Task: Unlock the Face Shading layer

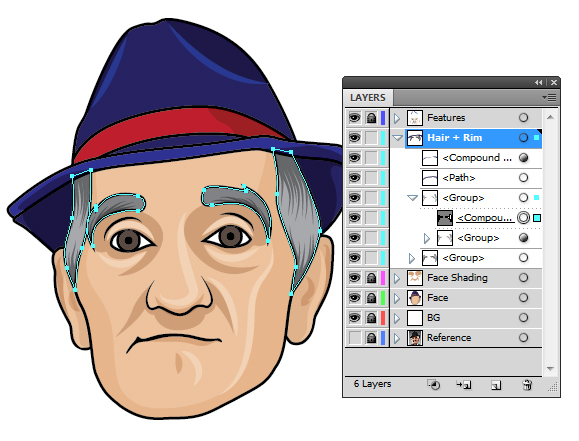Action: [x=371, y=278]
